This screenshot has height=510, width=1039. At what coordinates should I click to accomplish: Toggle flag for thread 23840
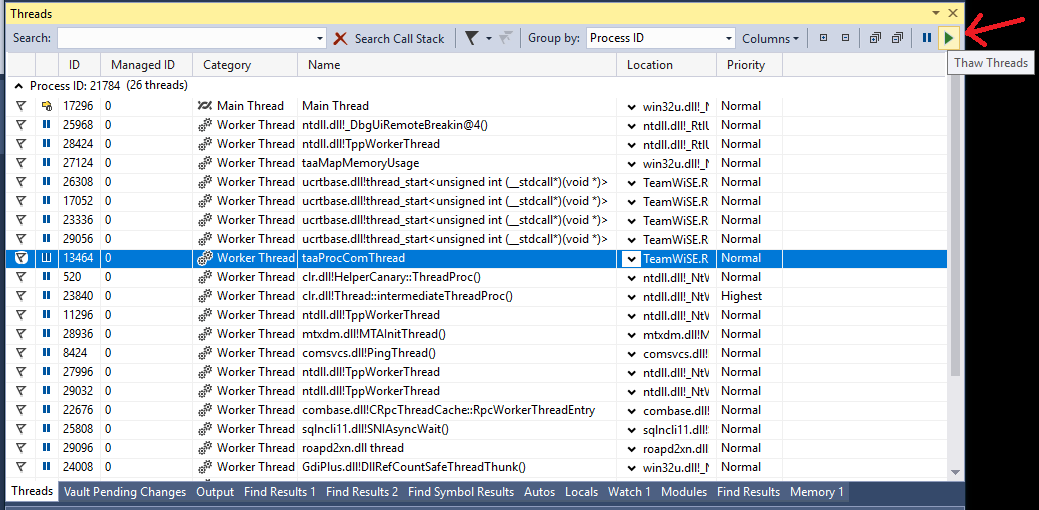(x=21, y=296)
